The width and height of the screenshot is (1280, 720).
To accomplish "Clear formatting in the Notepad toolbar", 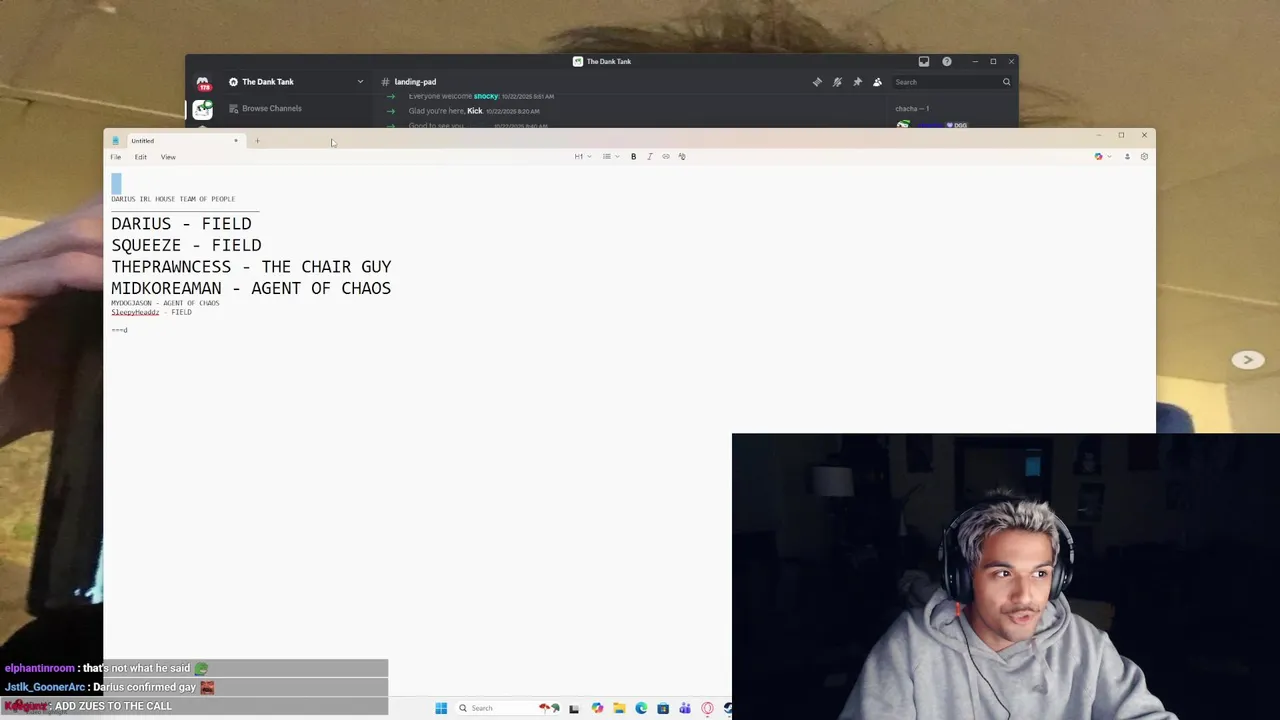I will (x=682, y=156).
